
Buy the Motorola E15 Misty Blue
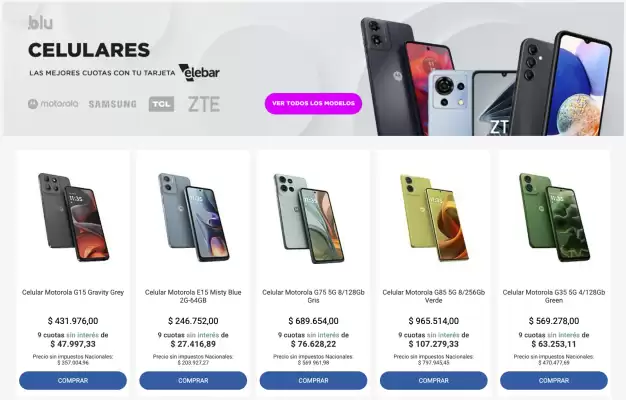pos(193,380)
